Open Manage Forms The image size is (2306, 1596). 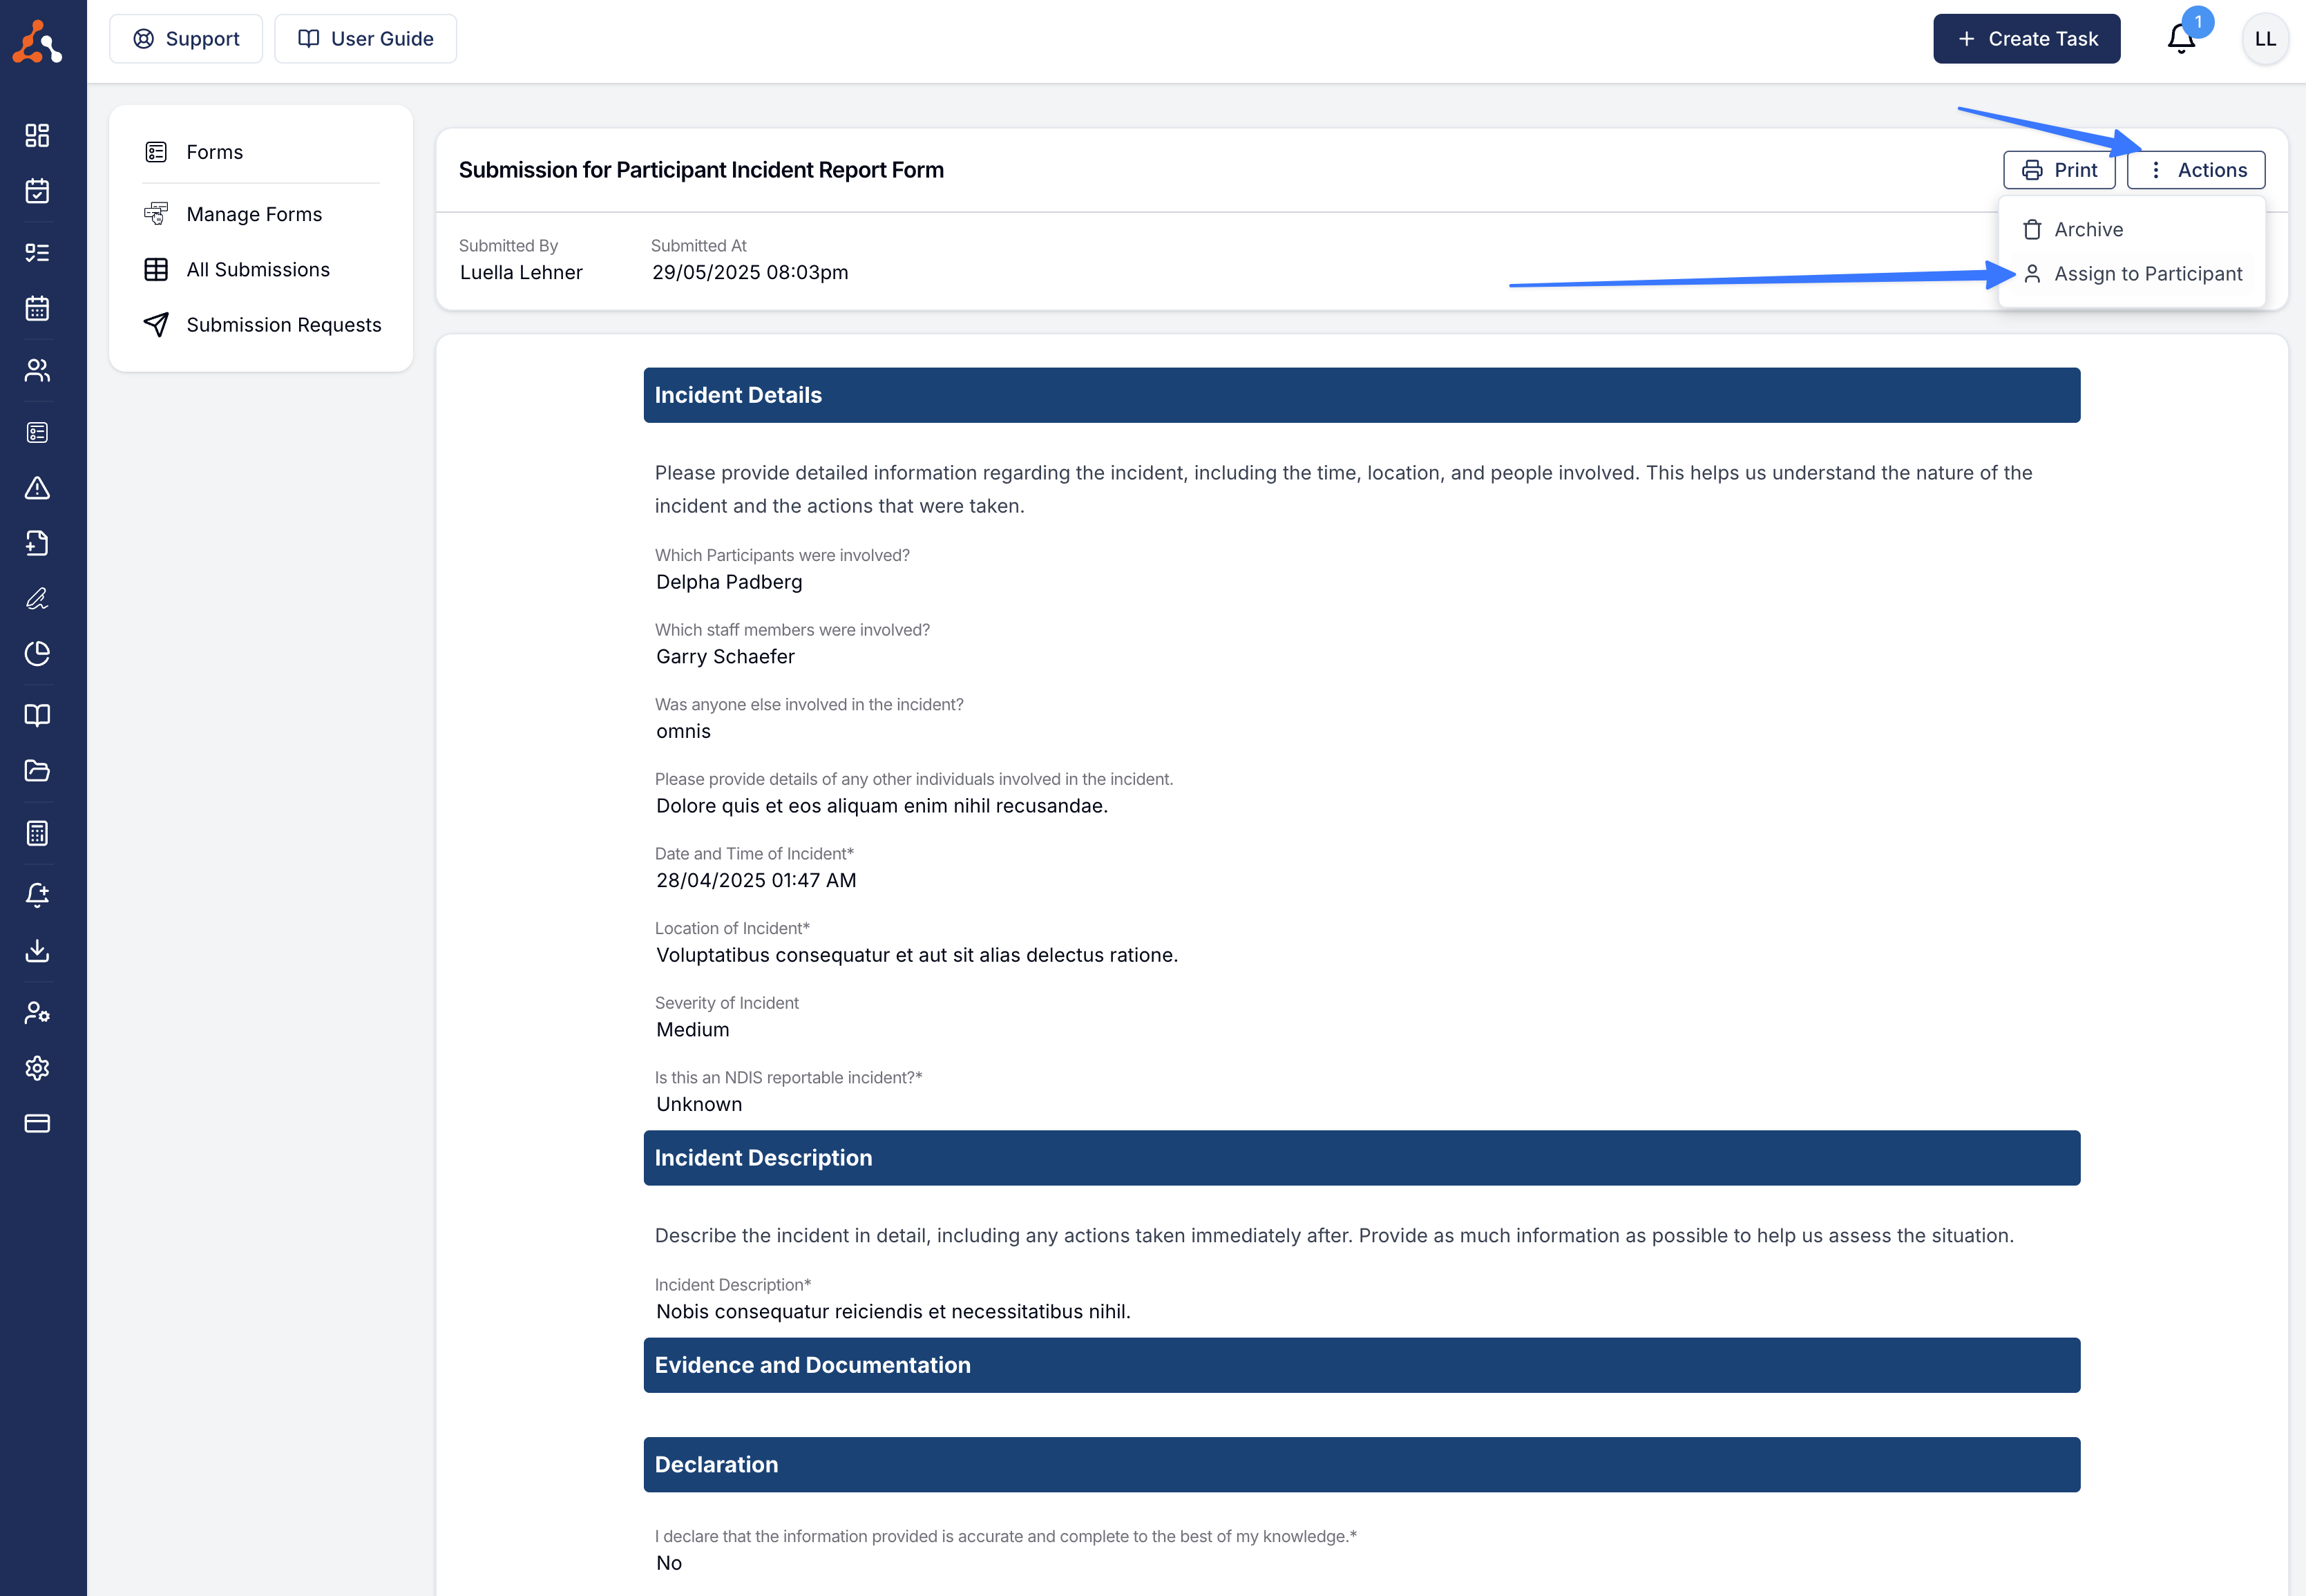260,214
